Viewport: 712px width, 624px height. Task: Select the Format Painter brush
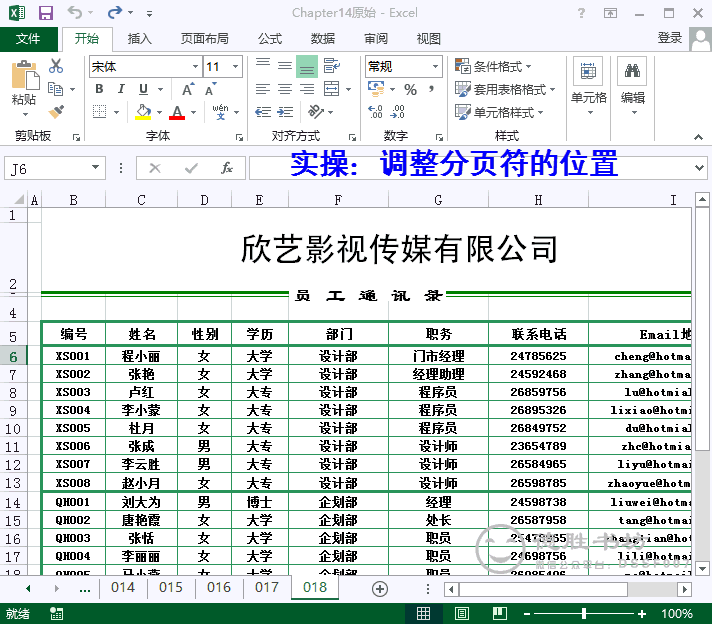tap(56, 111)
